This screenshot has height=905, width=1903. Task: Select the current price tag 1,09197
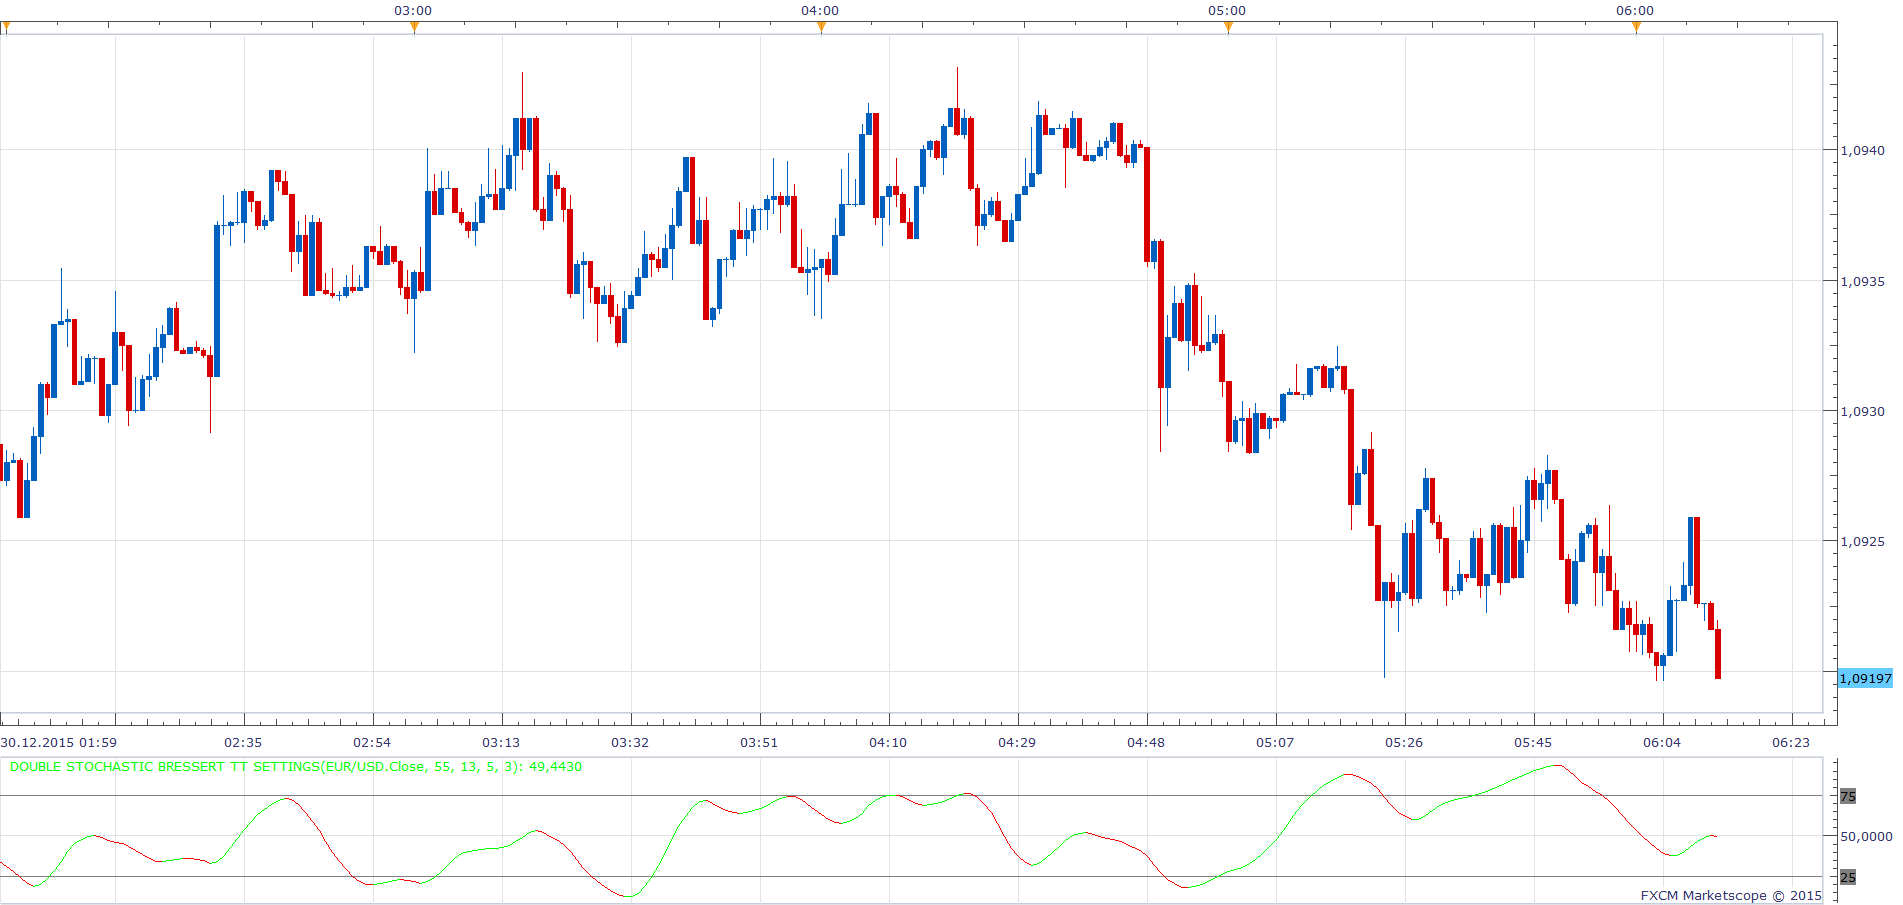1866,678
